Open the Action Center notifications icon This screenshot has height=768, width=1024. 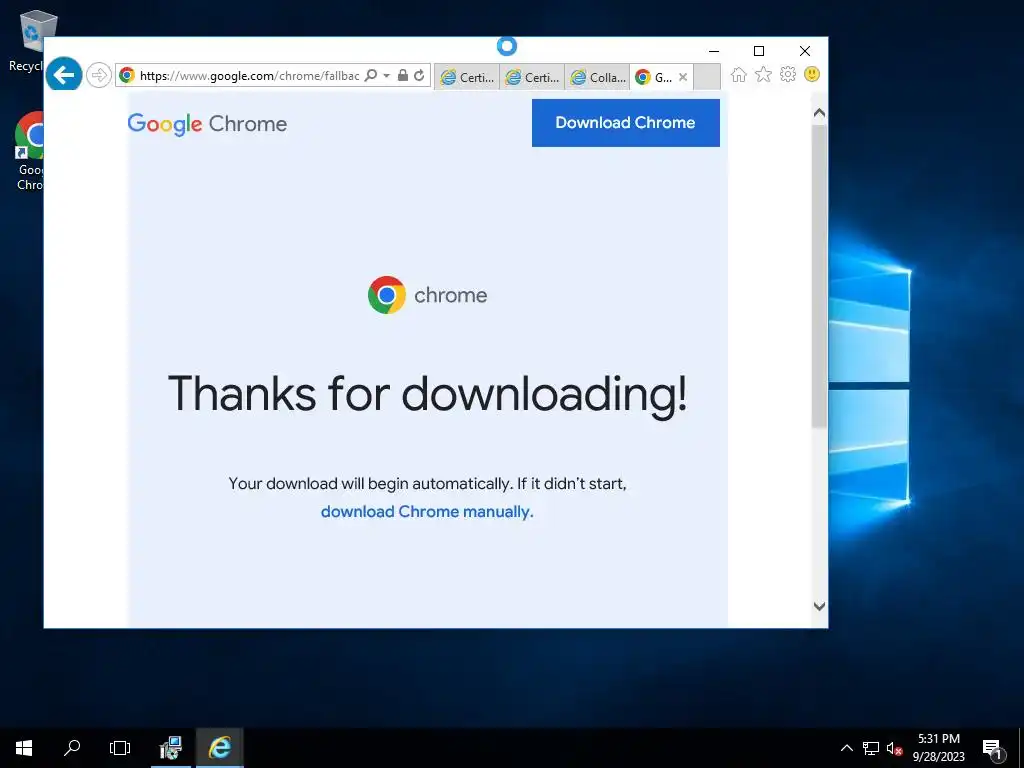(x=992, y=748)
